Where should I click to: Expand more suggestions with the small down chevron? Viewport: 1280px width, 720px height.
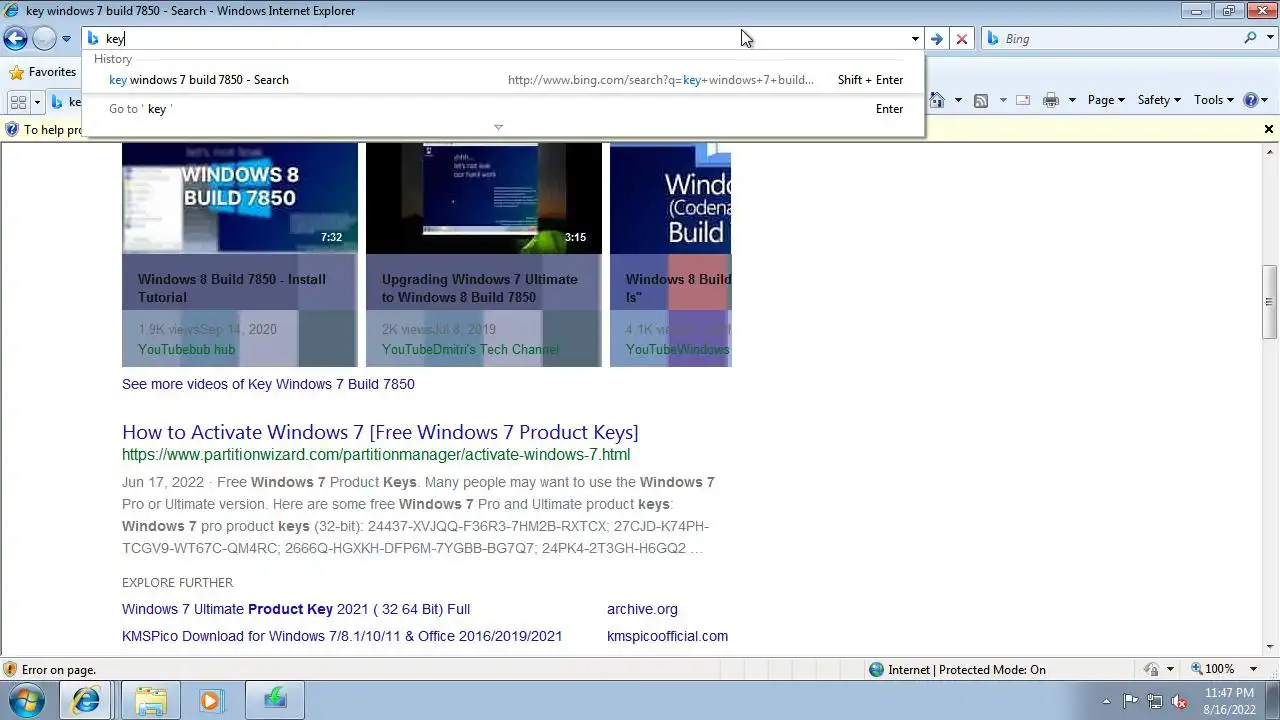[498, 127]
